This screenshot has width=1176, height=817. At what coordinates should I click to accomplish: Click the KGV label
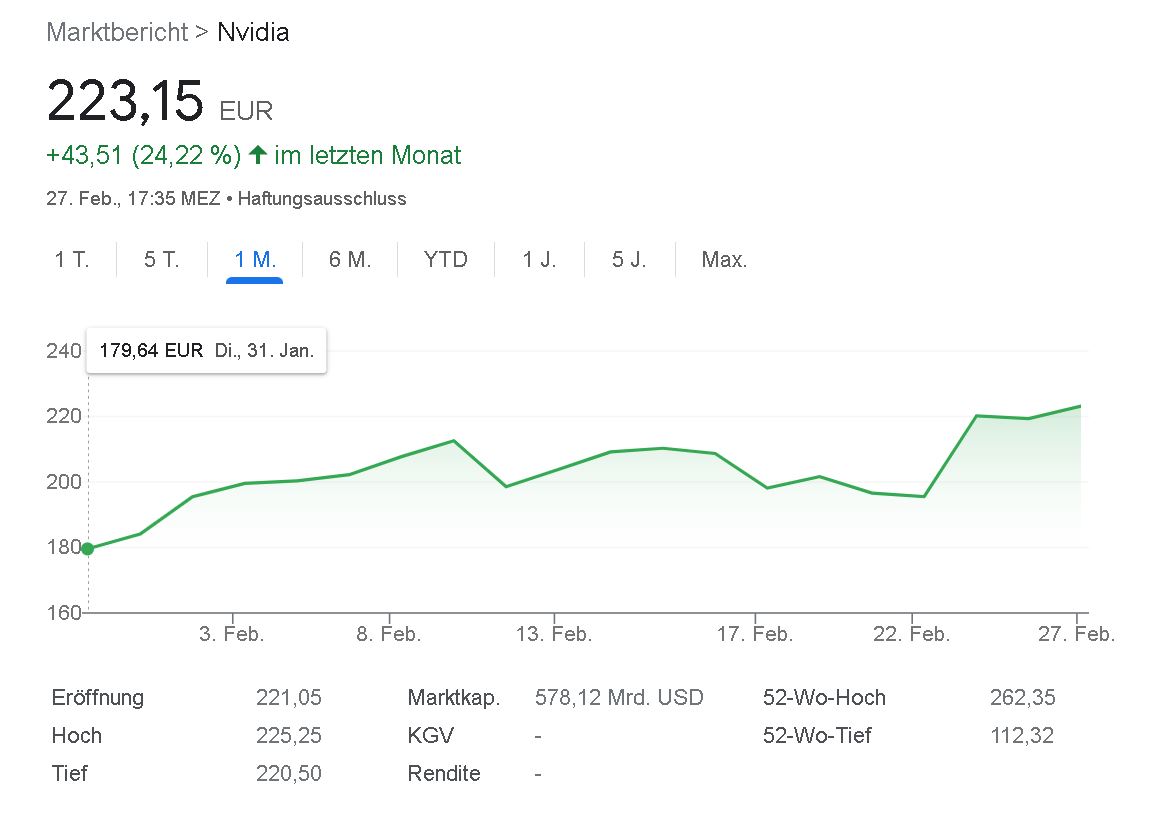[x=430, y=736]
